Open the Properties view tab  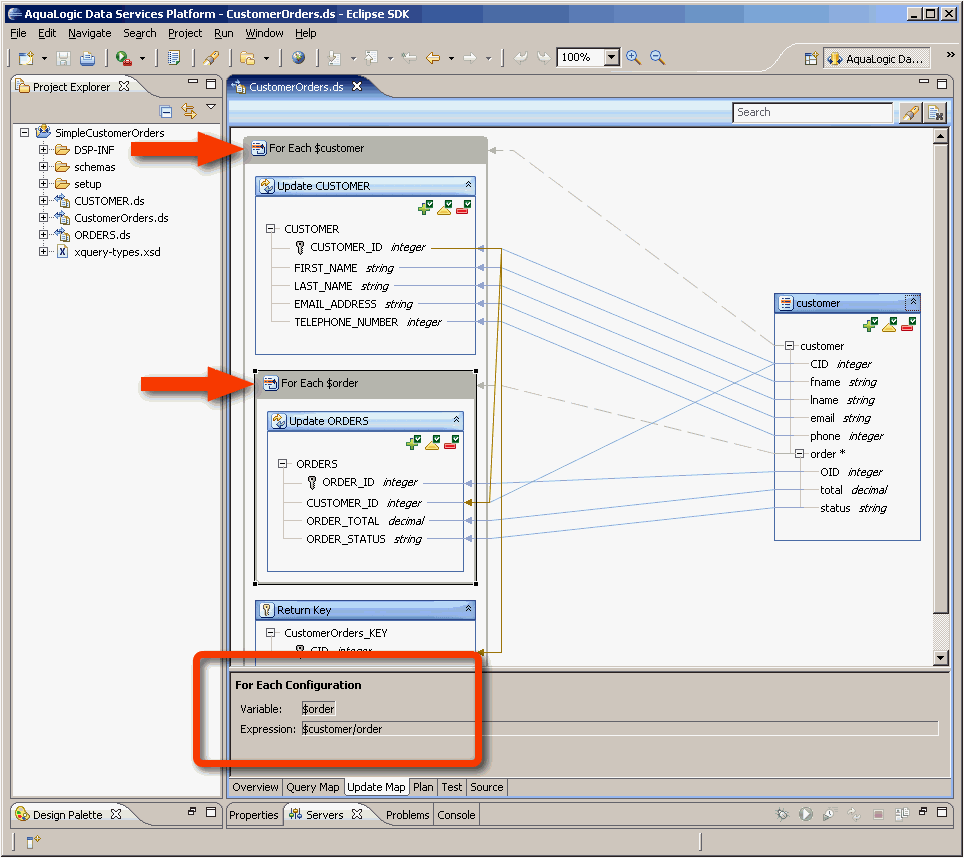(254, 815)
